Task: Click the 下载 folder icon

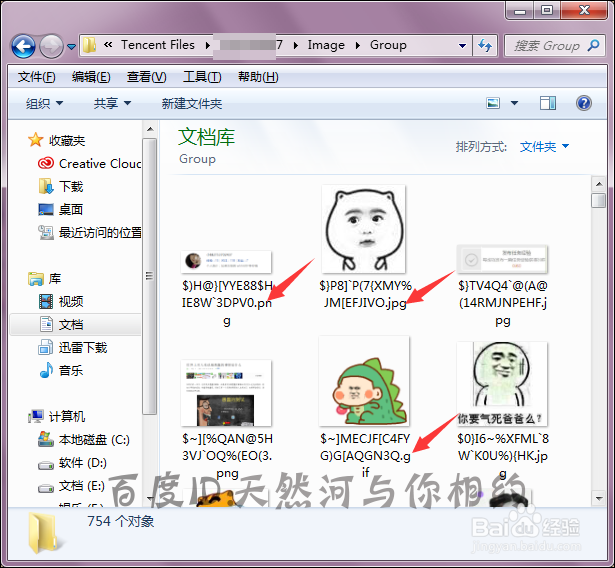Action: click(46, 186)
